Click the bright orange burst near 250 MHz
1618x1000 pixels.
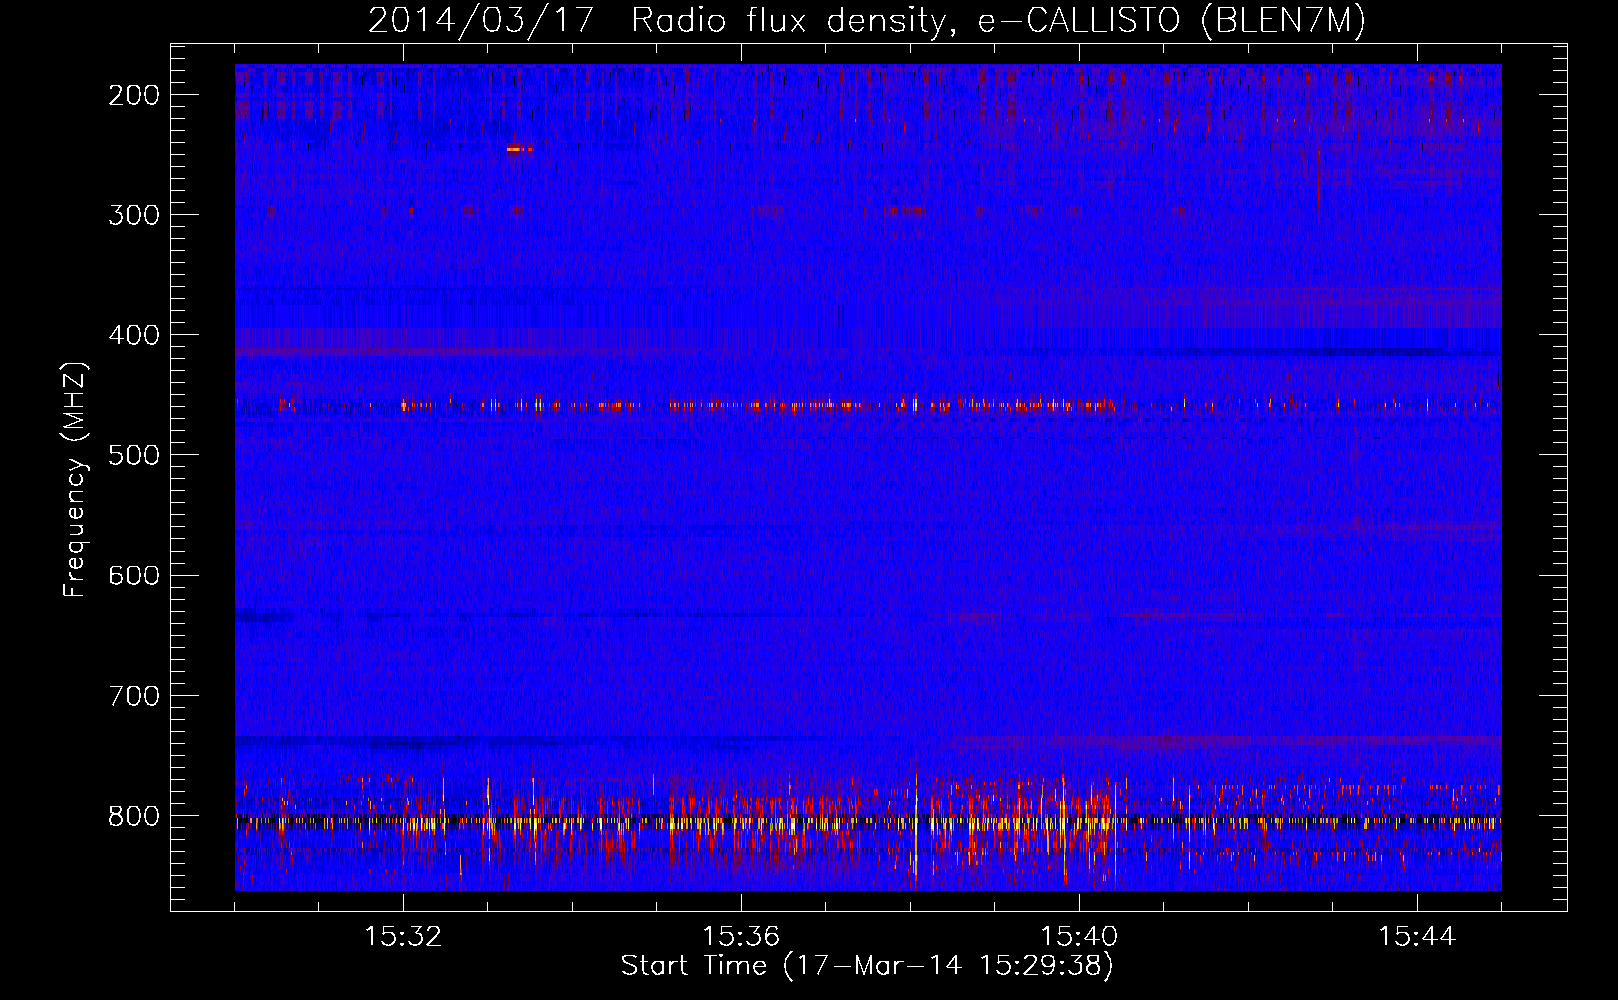519,149
